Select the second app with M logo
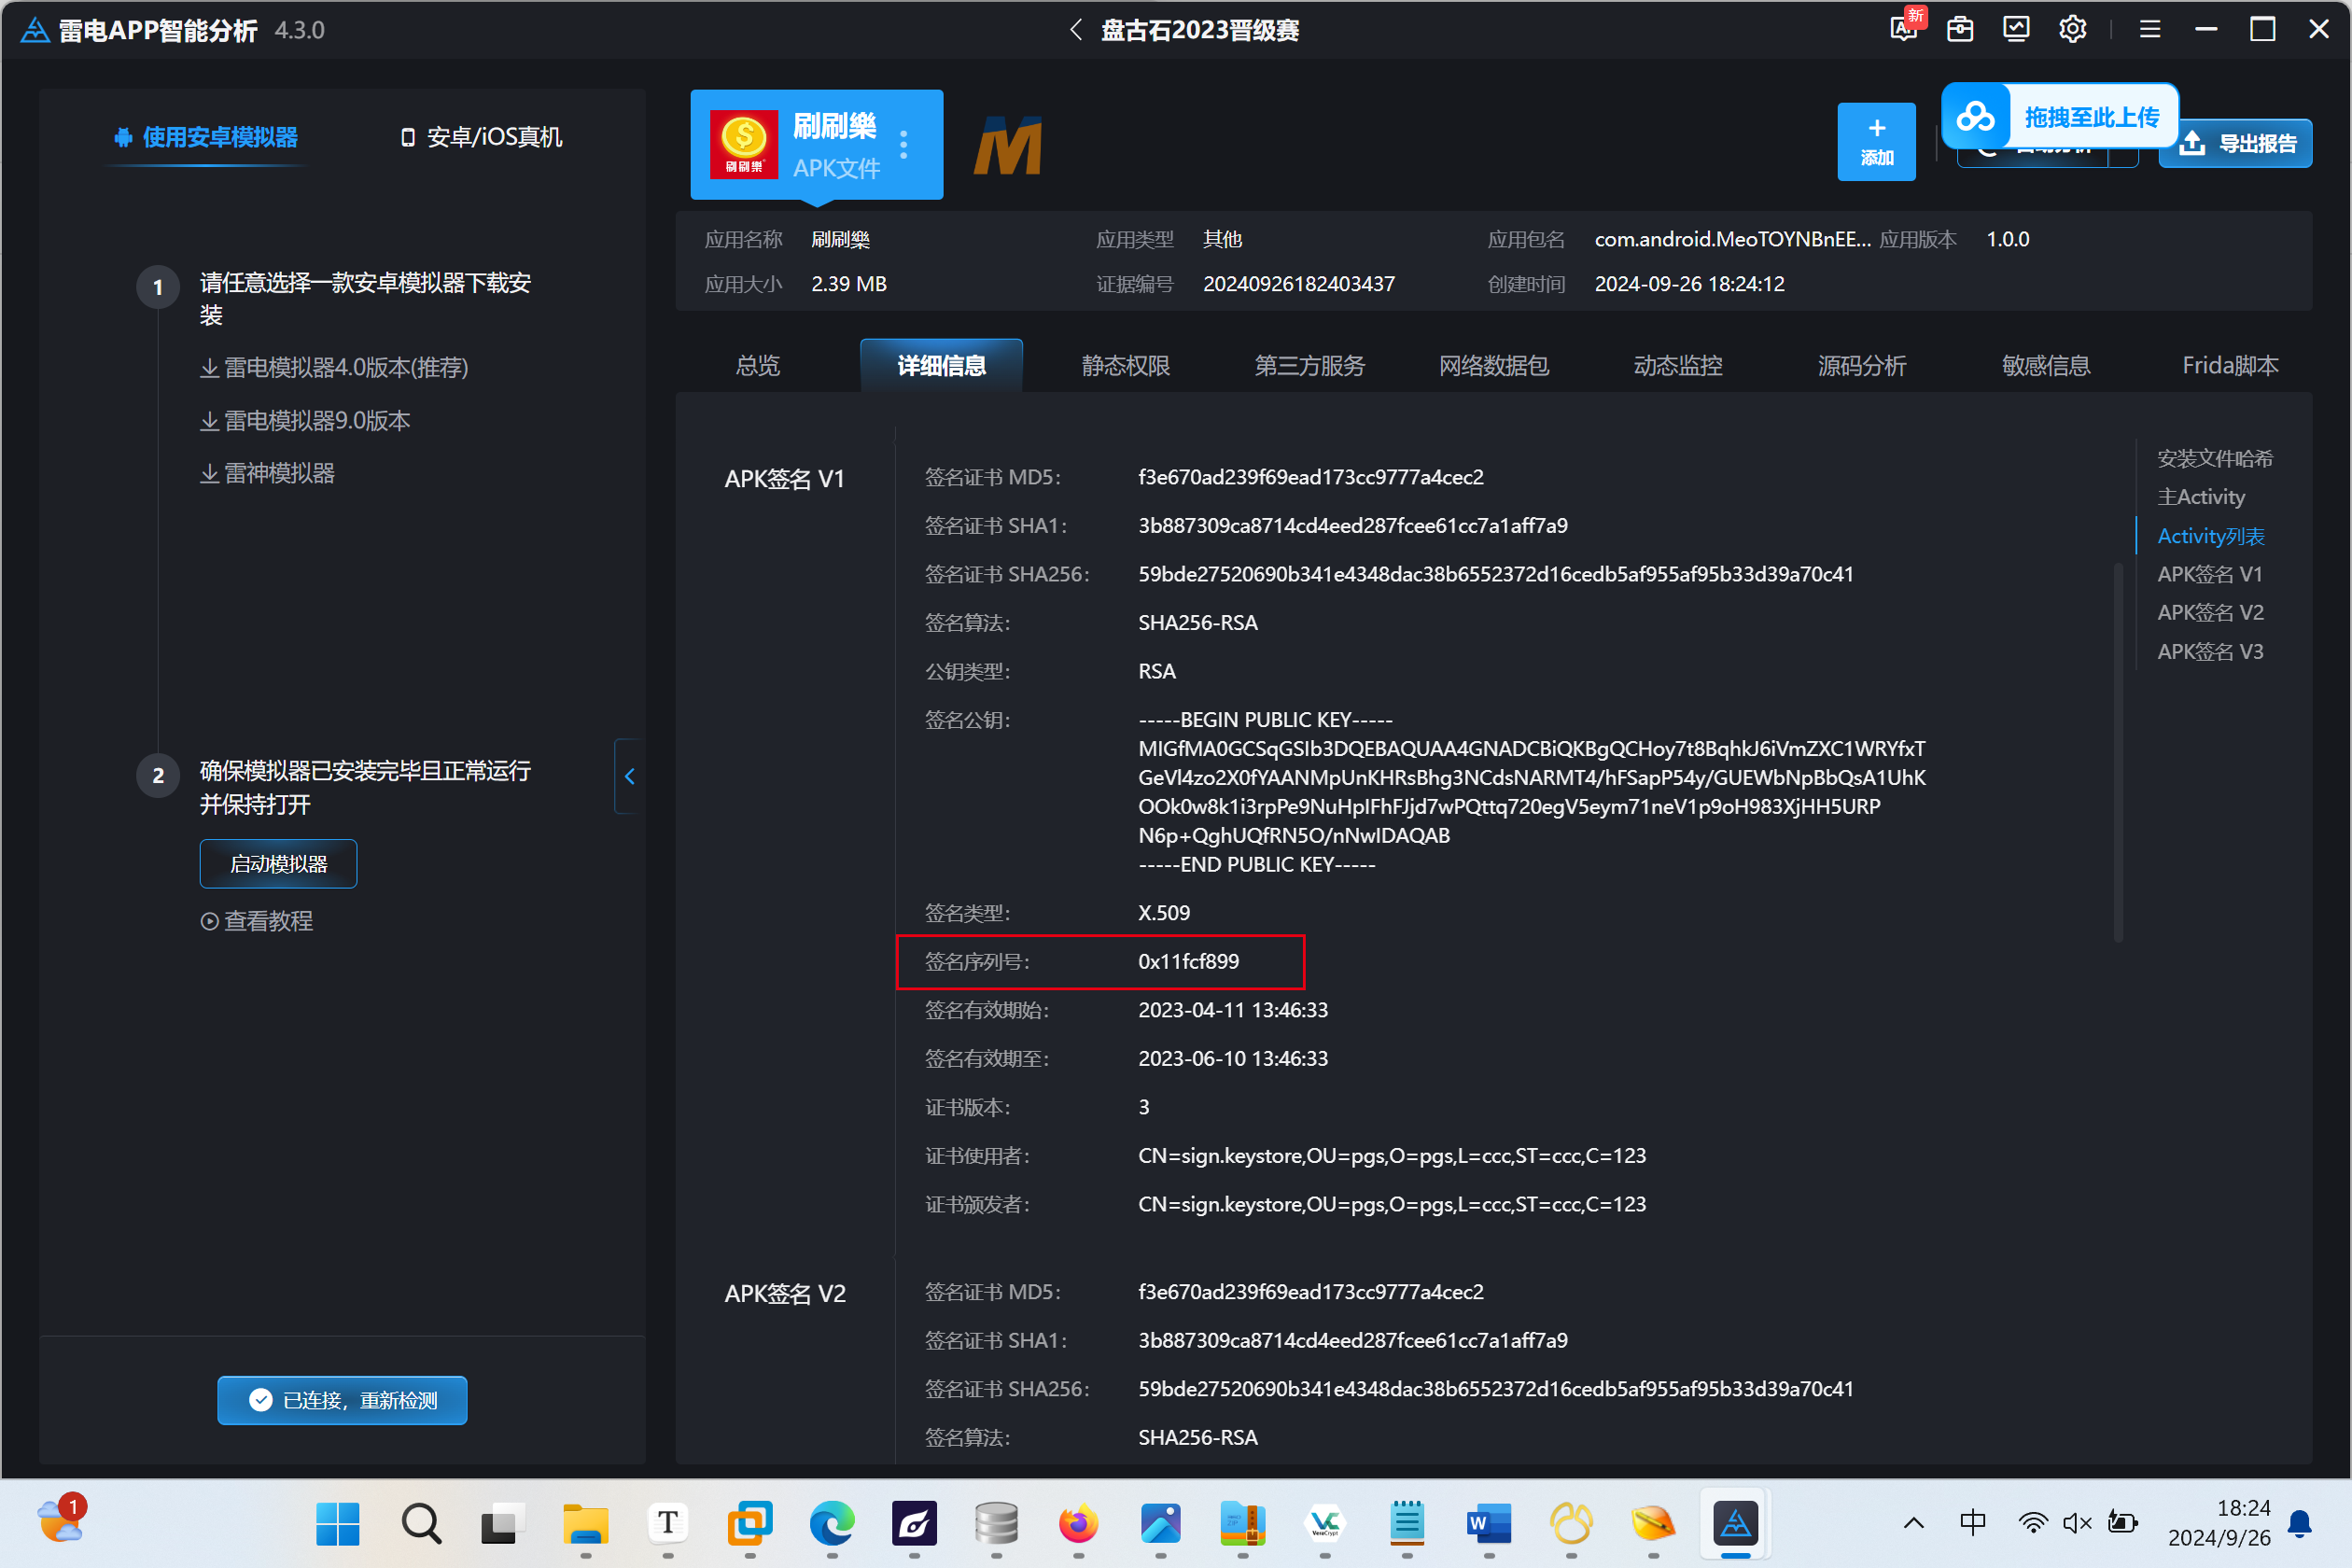 (x=1008, y=146)
